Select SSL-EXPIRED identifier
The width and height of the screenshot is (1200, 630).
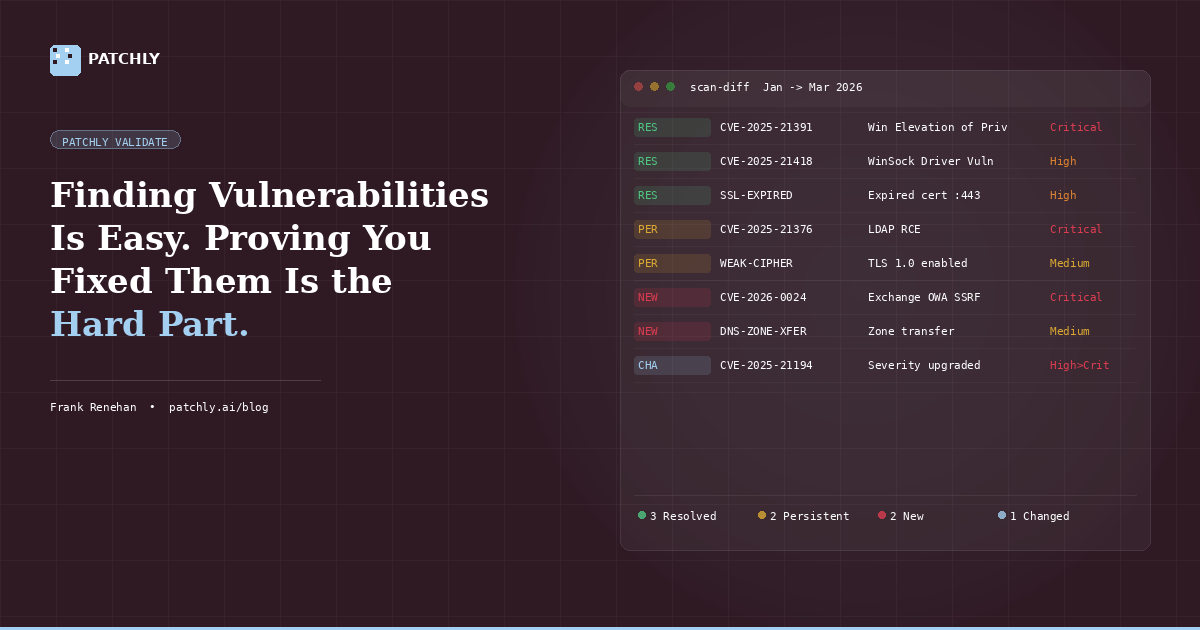pos(756,195)
